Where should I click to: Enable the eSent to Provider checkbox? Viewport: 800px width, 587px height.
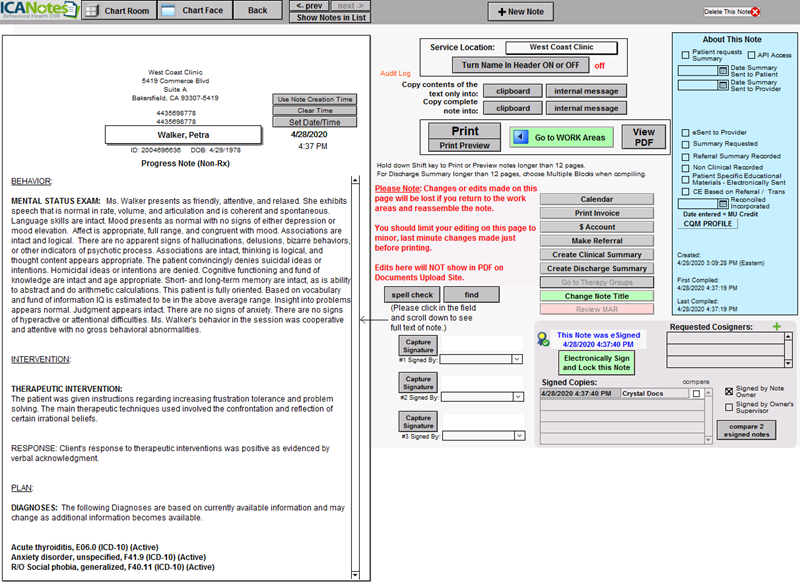click(685, 134)
